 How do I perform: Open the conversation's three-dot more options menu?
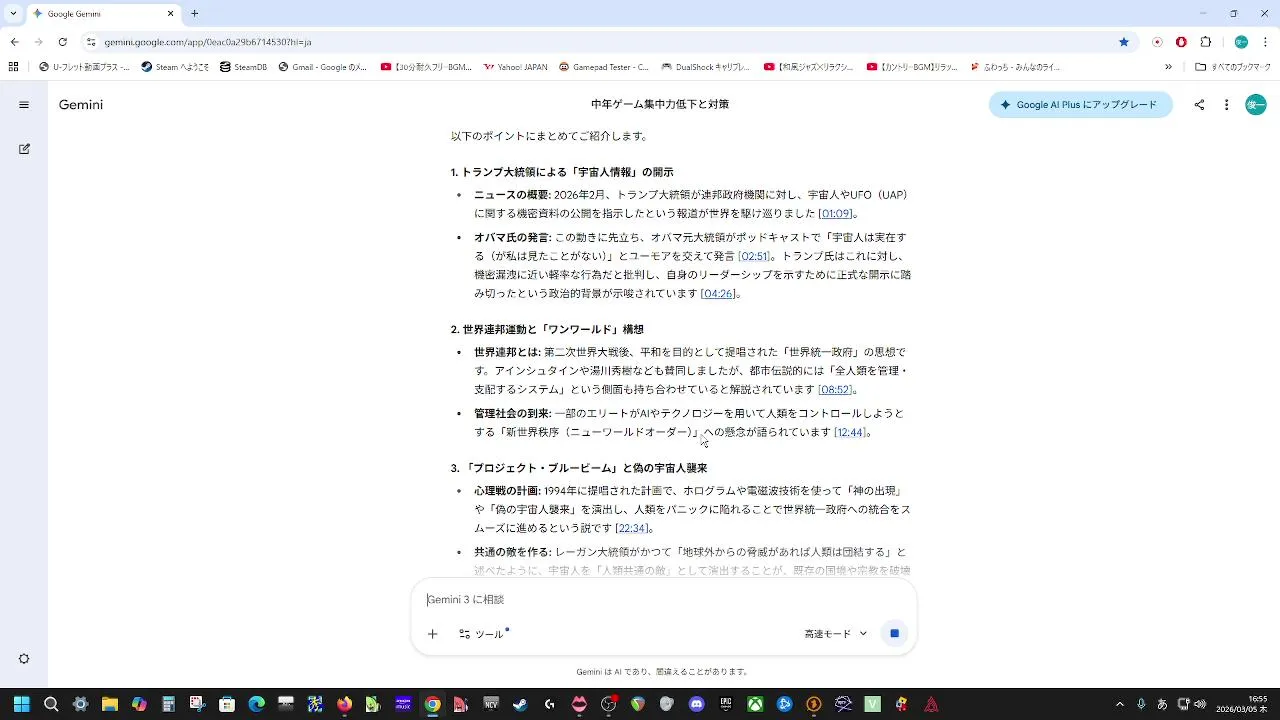click(x=1226, y=105)
